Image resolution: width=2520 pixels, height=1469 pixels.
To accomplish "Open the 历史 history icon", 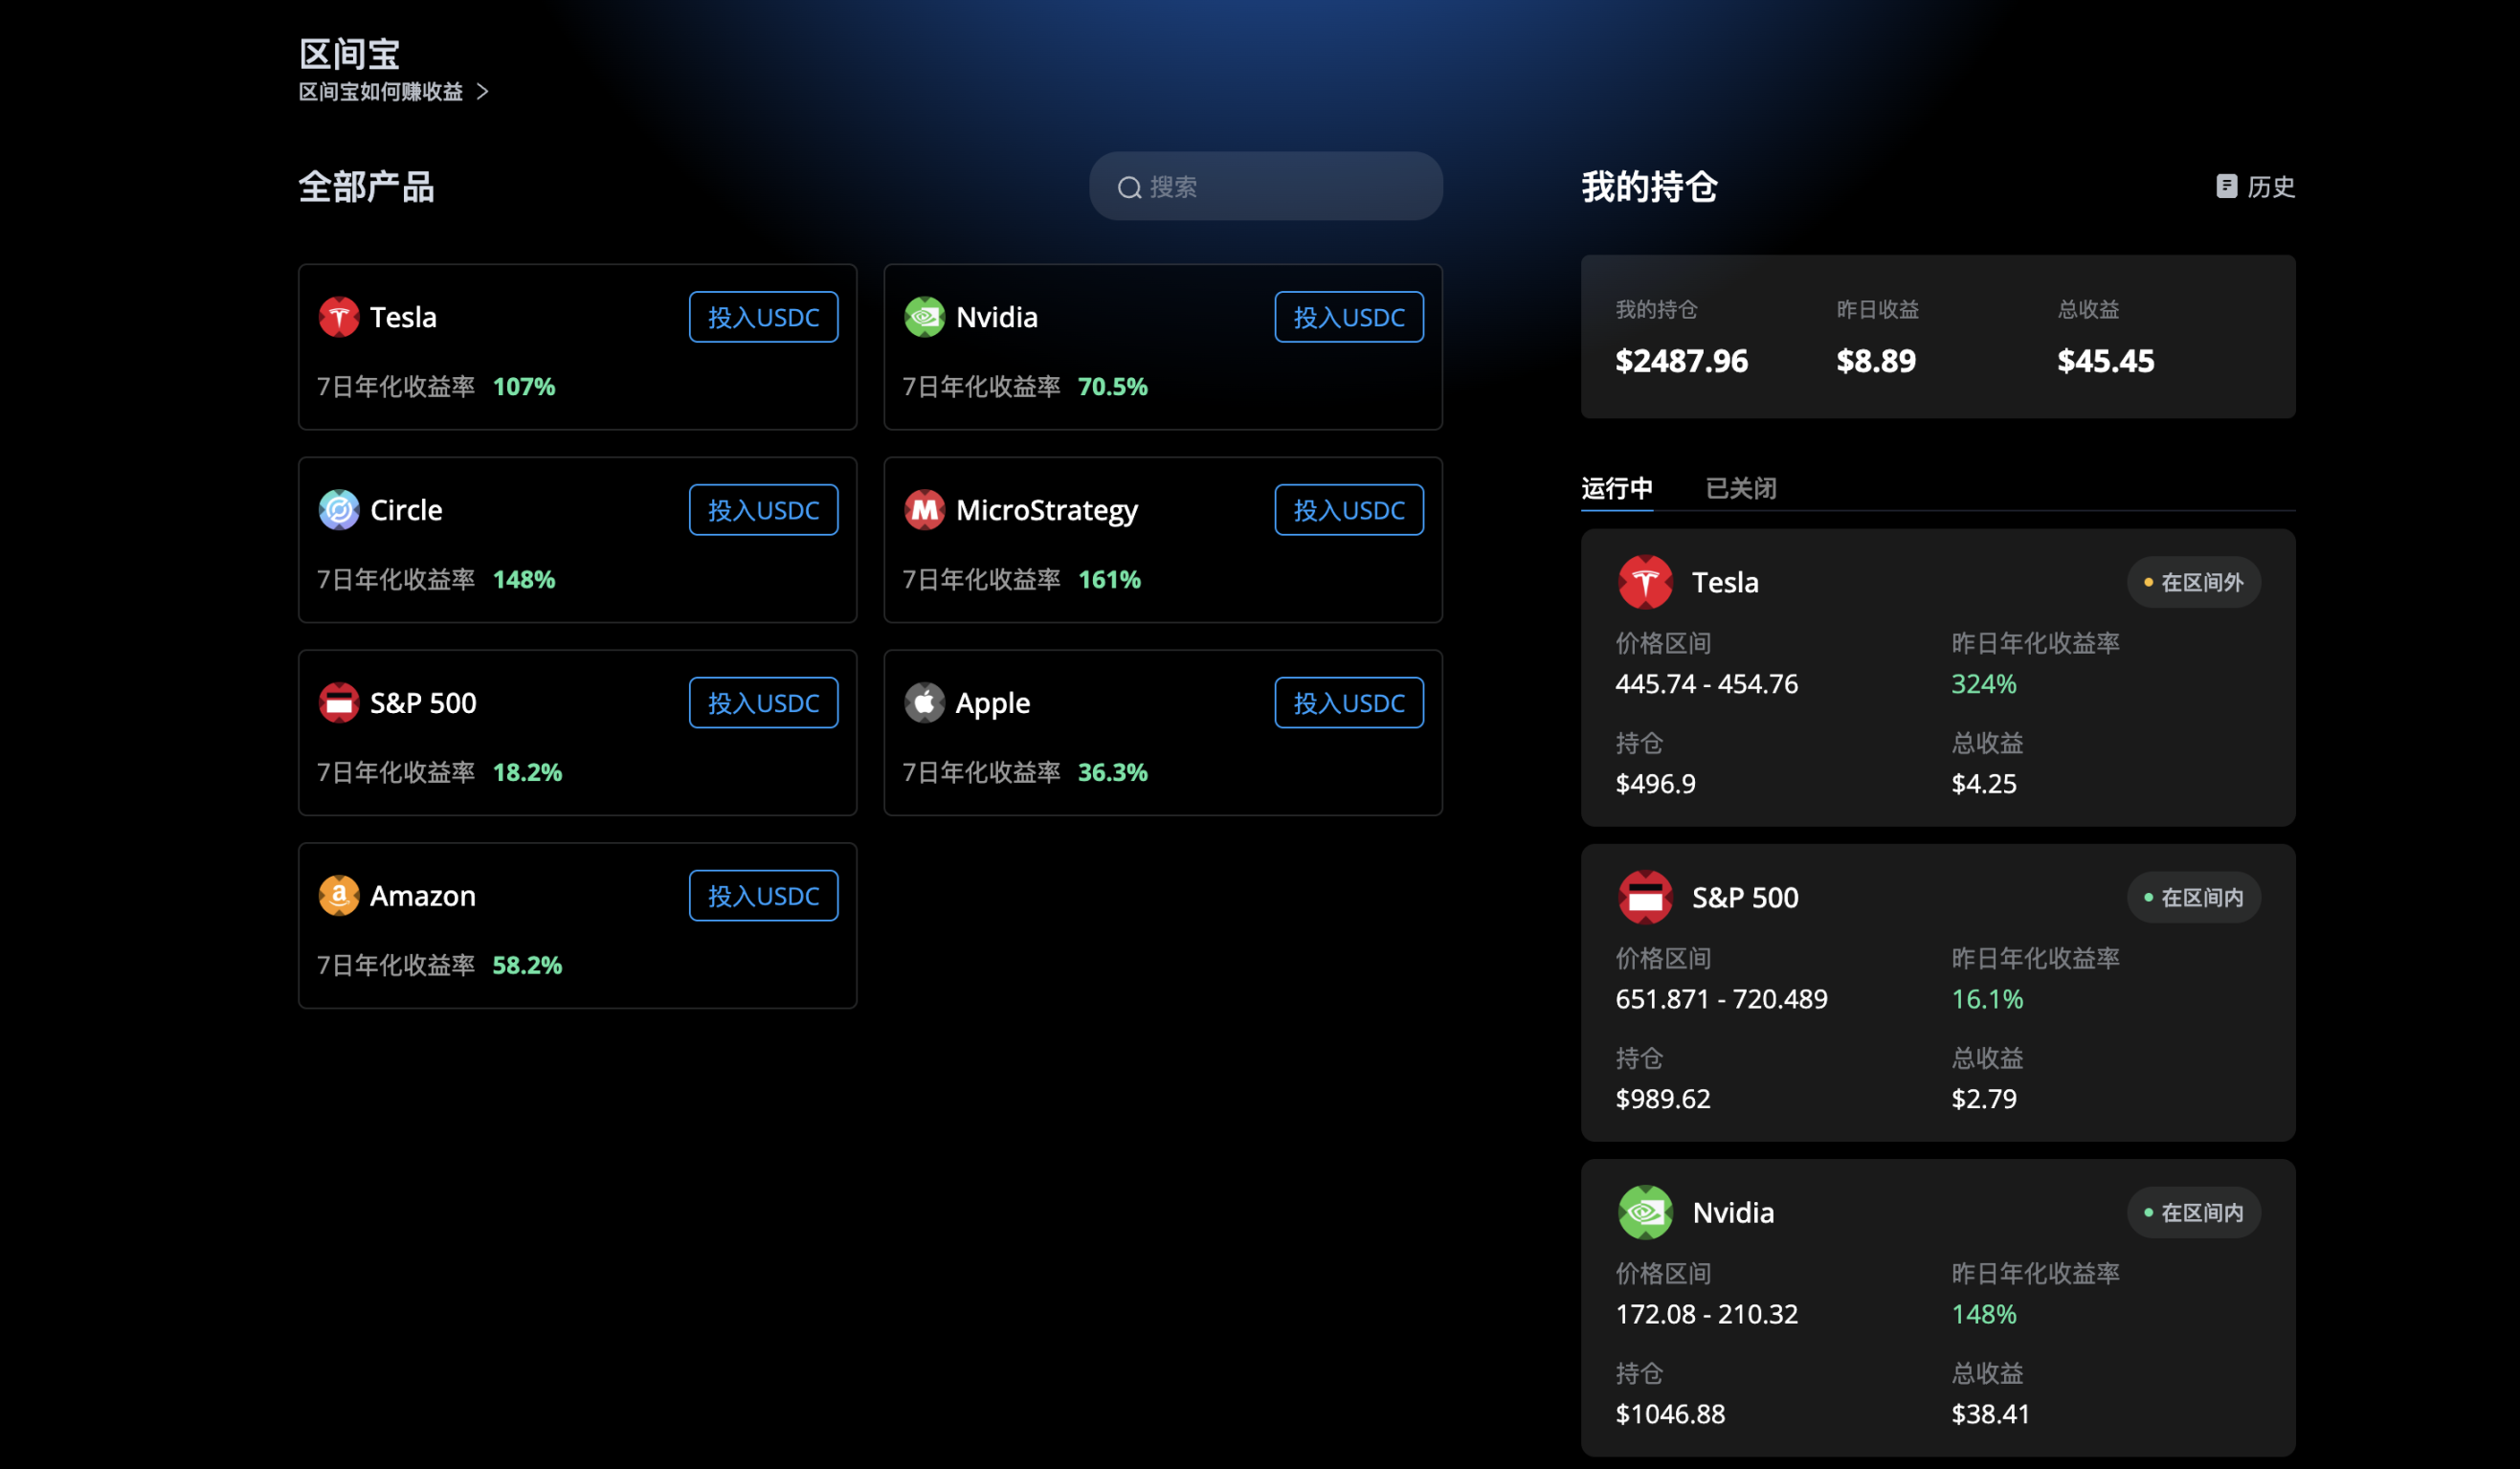I will click(2226, 186).
